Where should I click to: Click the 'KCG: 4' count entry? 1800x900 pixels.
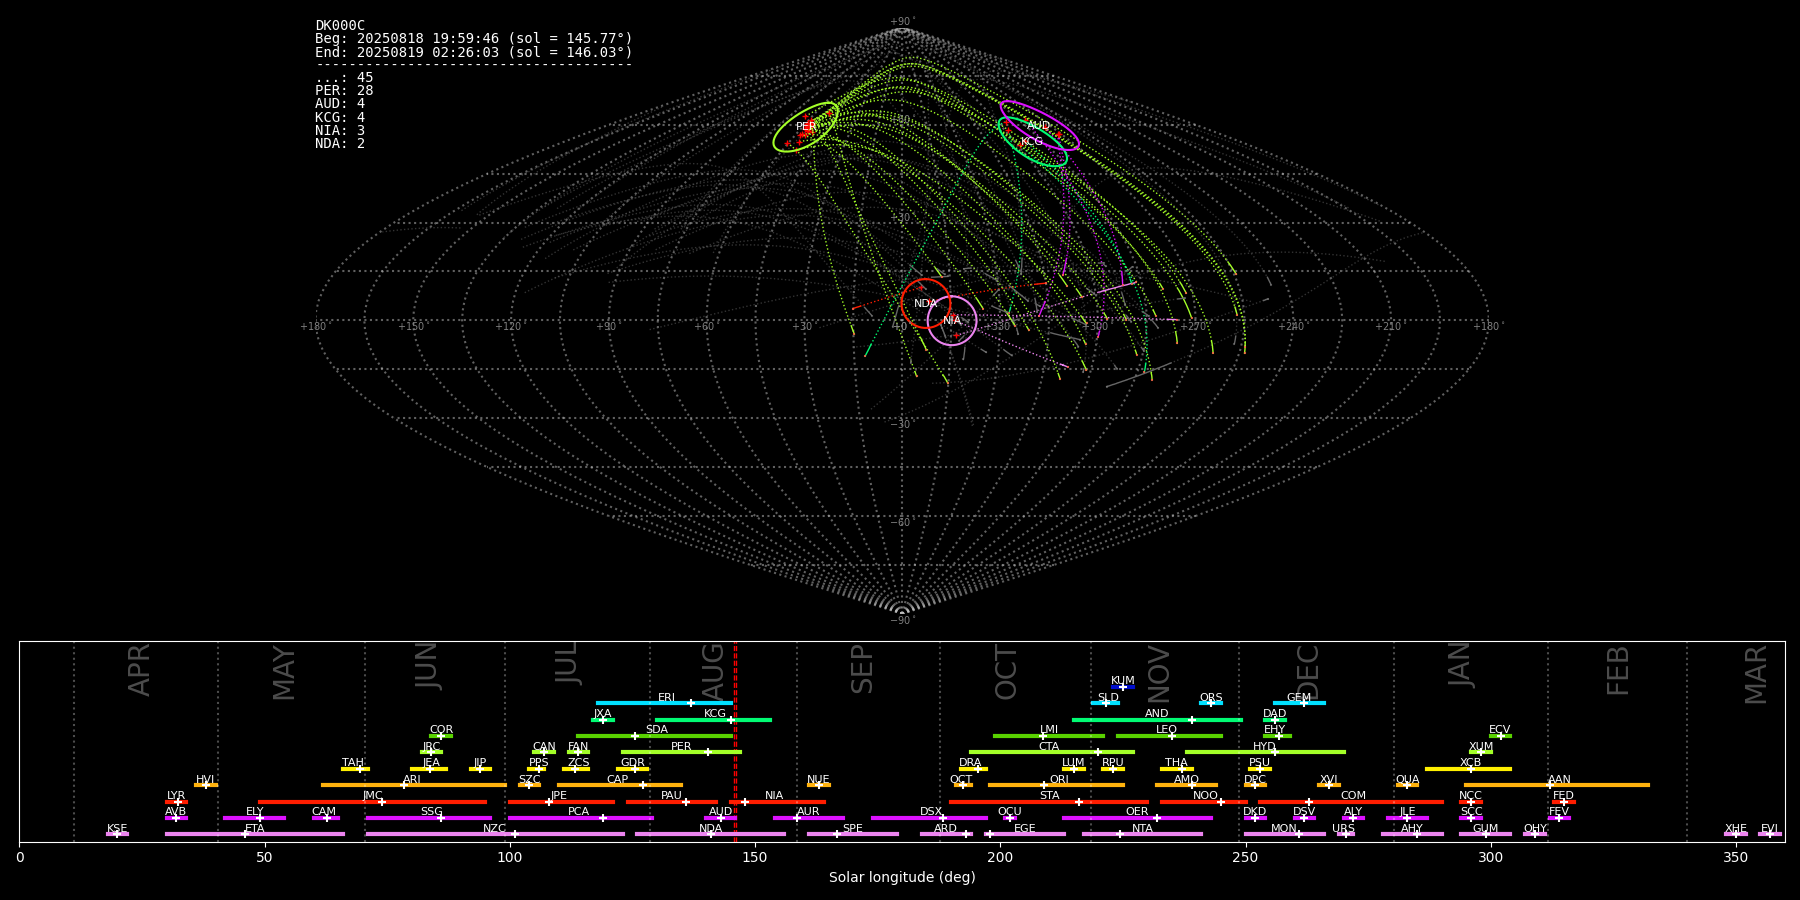(x=340, y=117)
